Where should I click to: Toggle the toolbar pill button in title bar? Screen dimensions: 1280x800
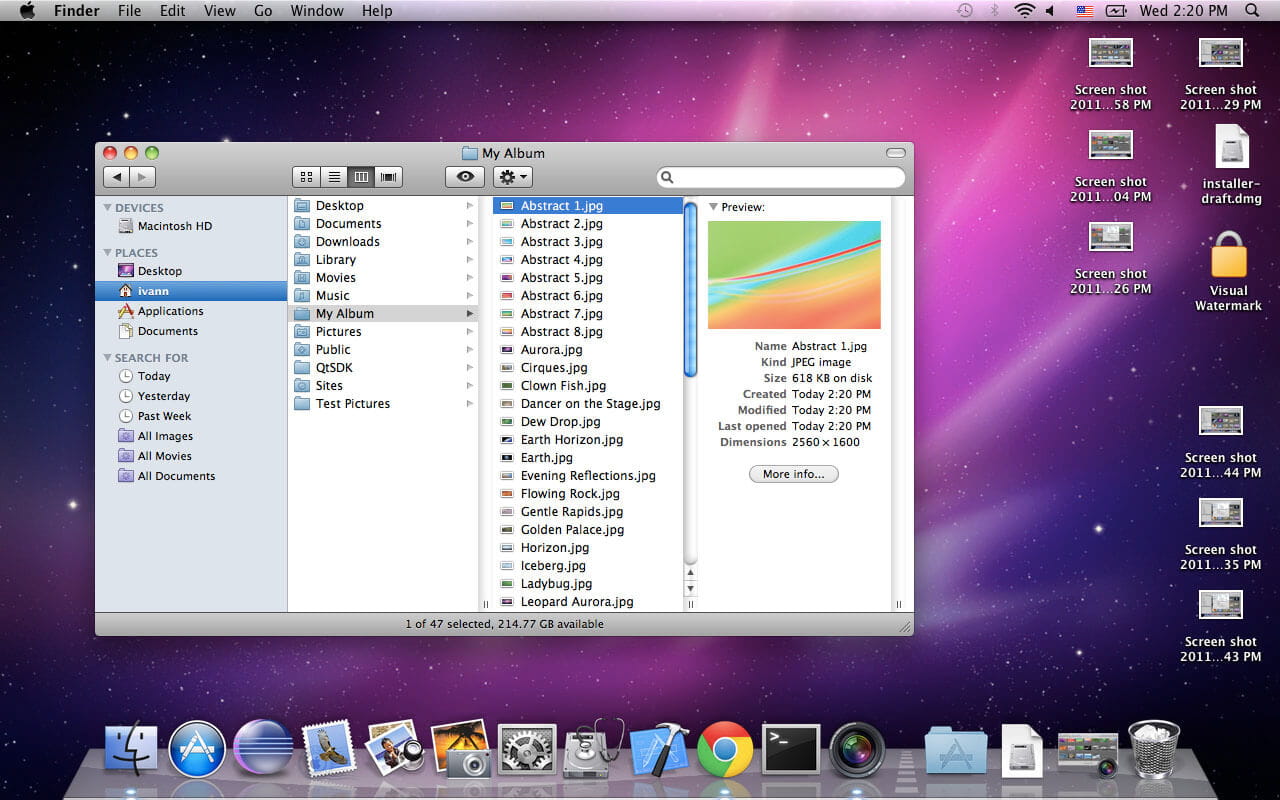[895, 153]
